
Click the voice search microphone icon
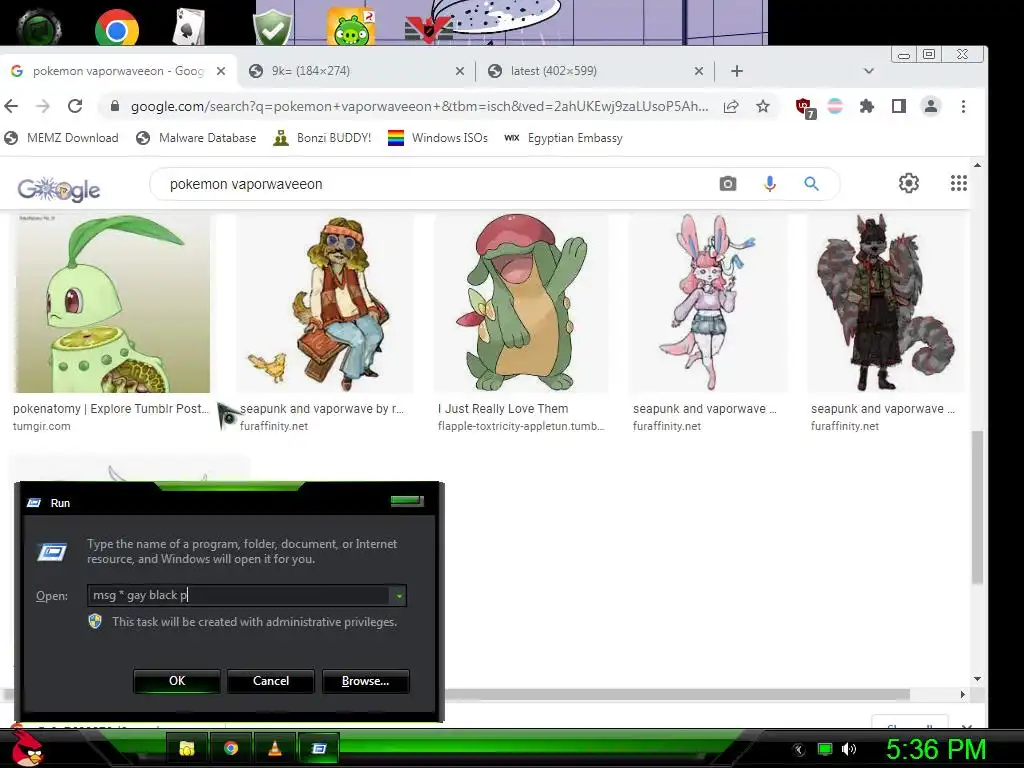(770, 184)
